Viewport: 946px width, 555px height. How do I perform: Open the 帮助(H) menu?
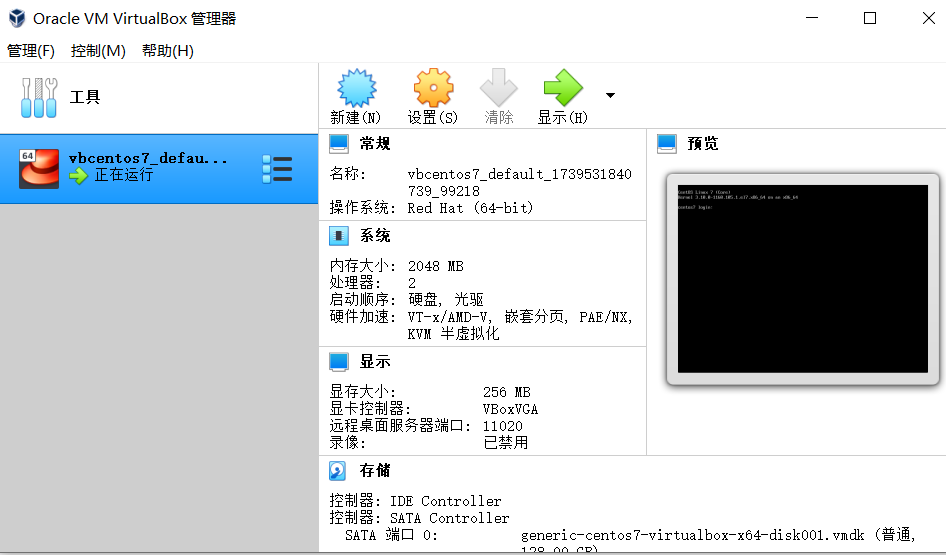pos(168,51)
